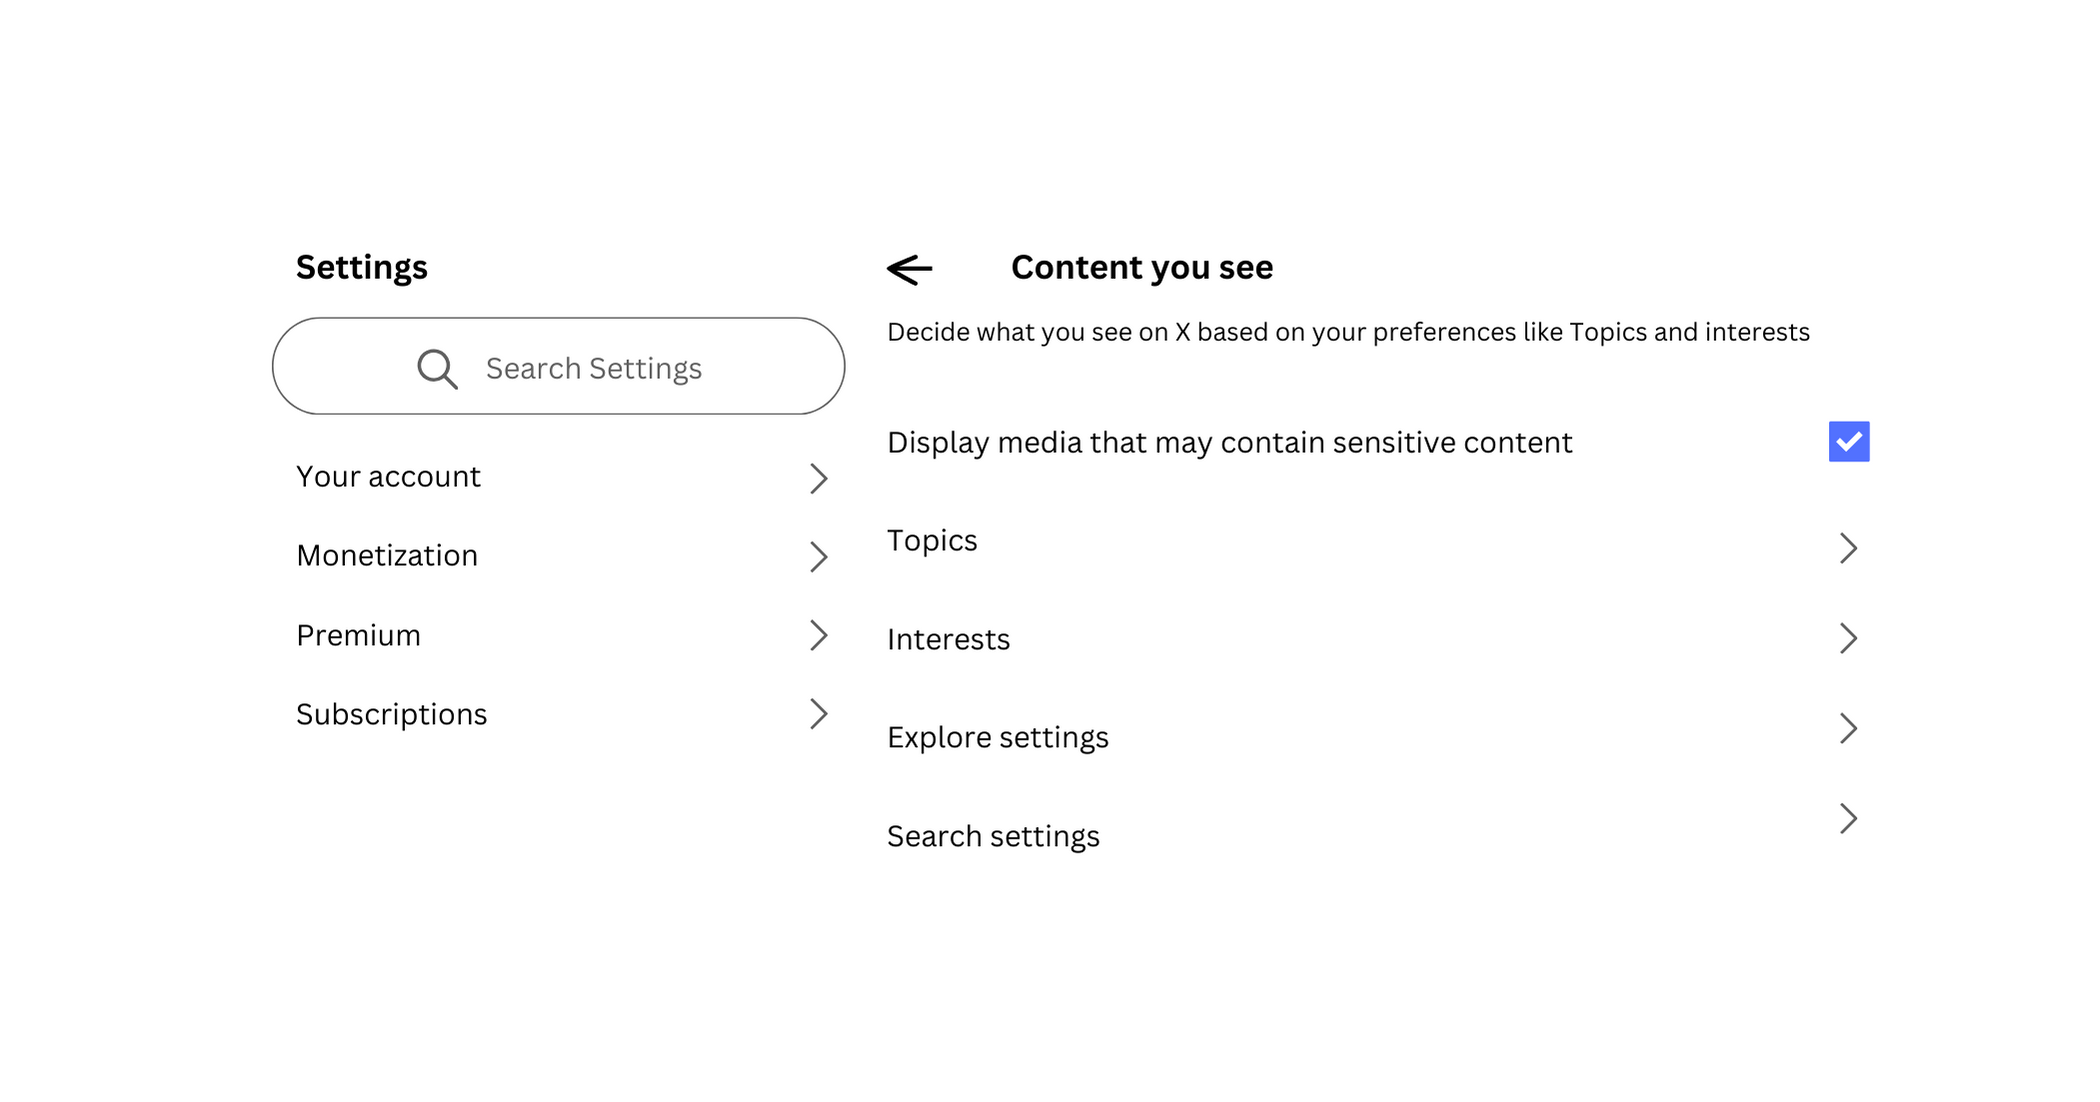Open Interests preferences
2100x1102 pixels.
(x=948, y=640)
